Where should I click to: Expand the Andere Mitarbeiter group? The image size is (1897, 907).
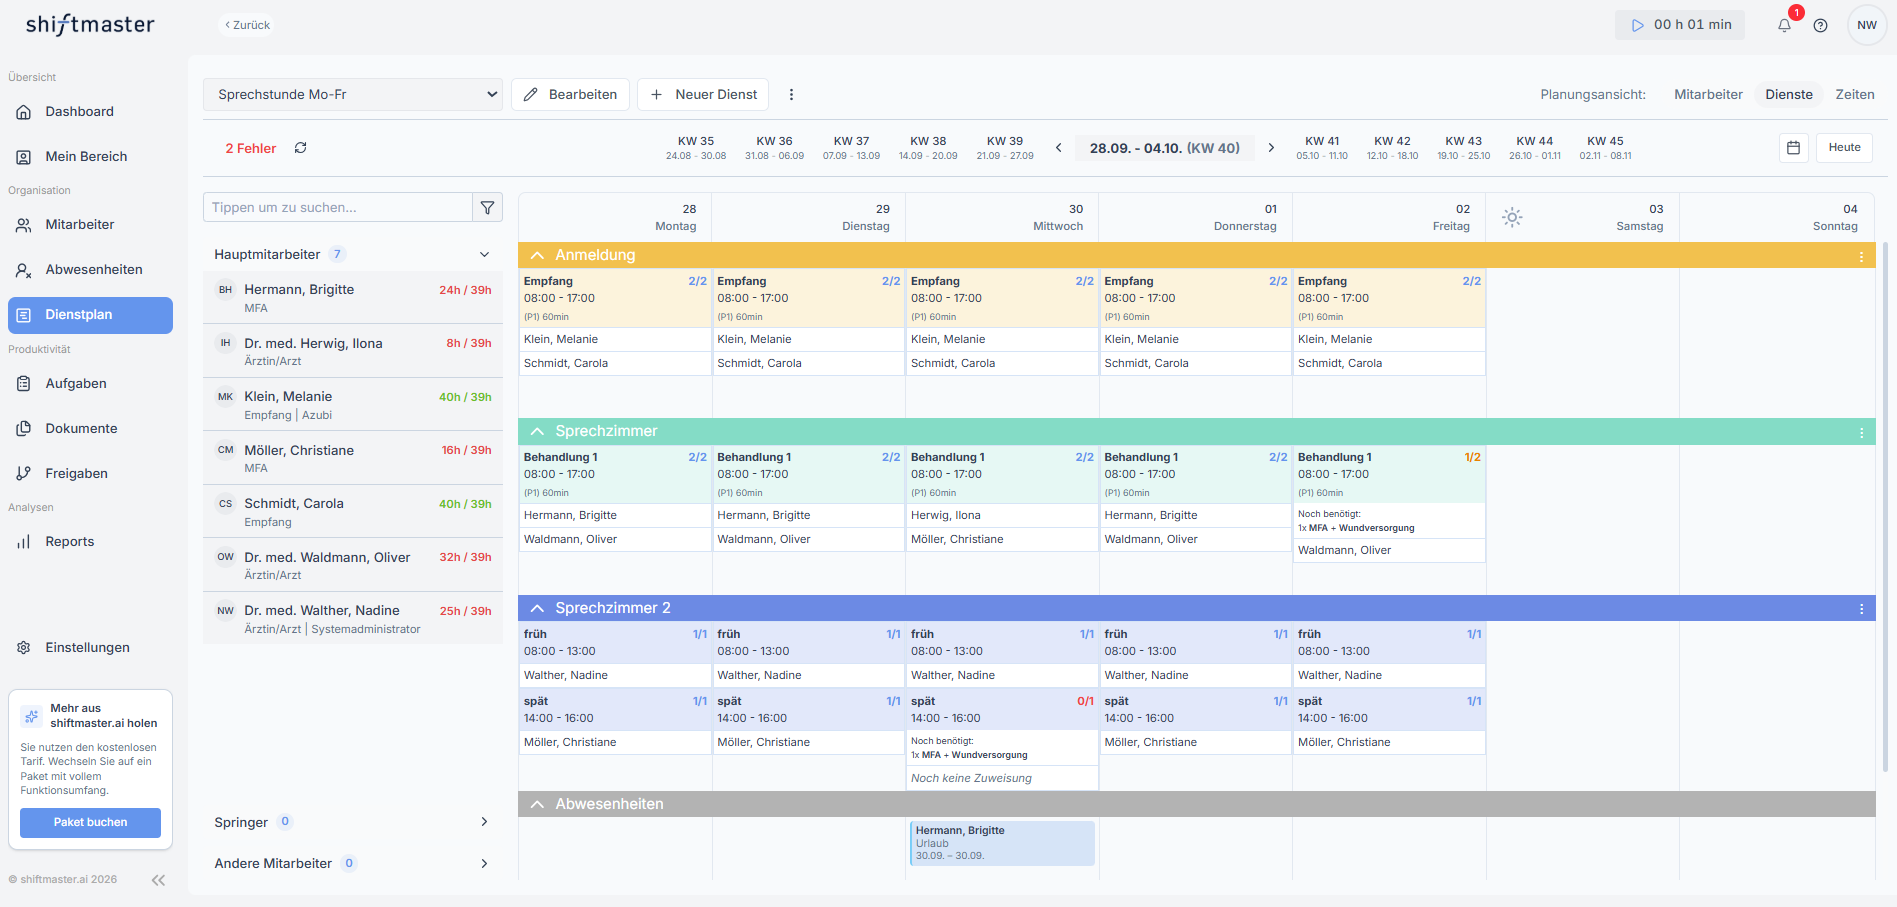(484, 863)
